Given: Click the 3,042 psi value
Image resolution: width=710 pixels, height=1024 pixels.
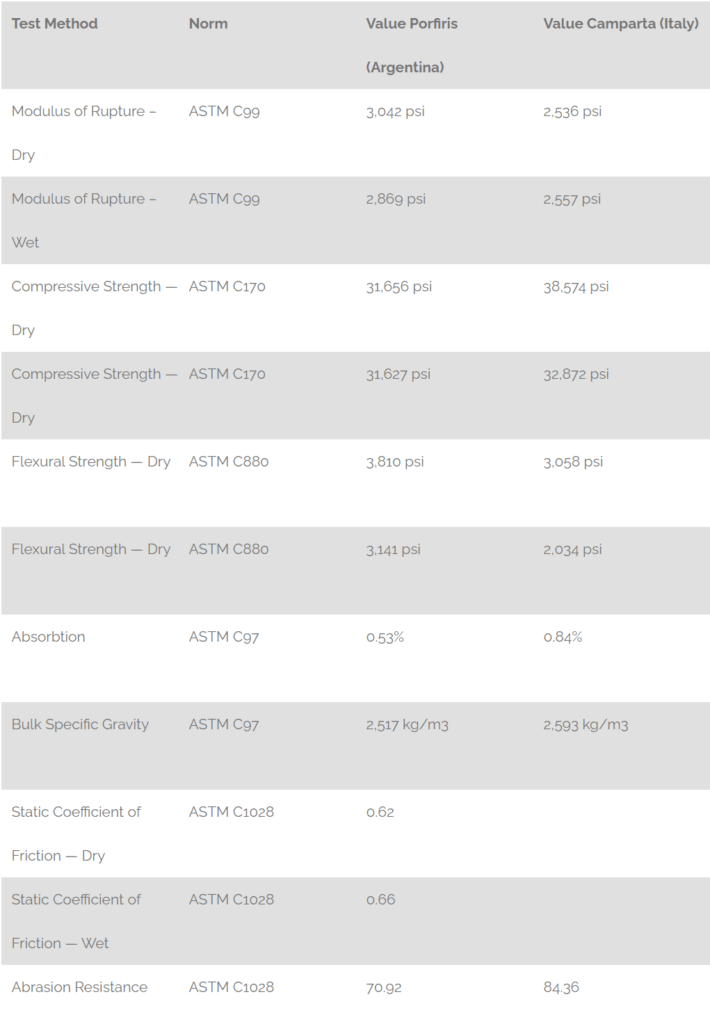Looking at the screenshot, I should tap(395, 111).
